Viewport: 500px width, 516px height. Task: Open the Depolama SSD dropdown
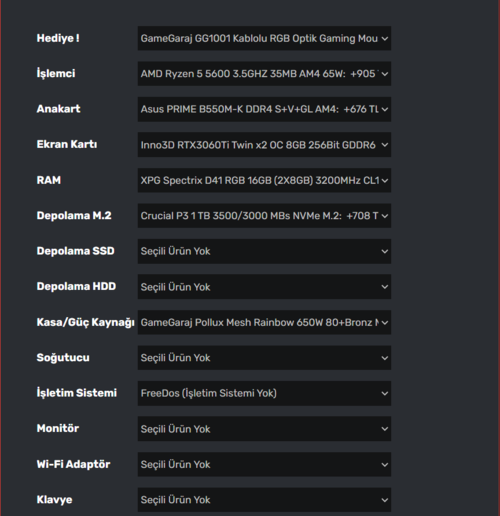tap(264, 251)
